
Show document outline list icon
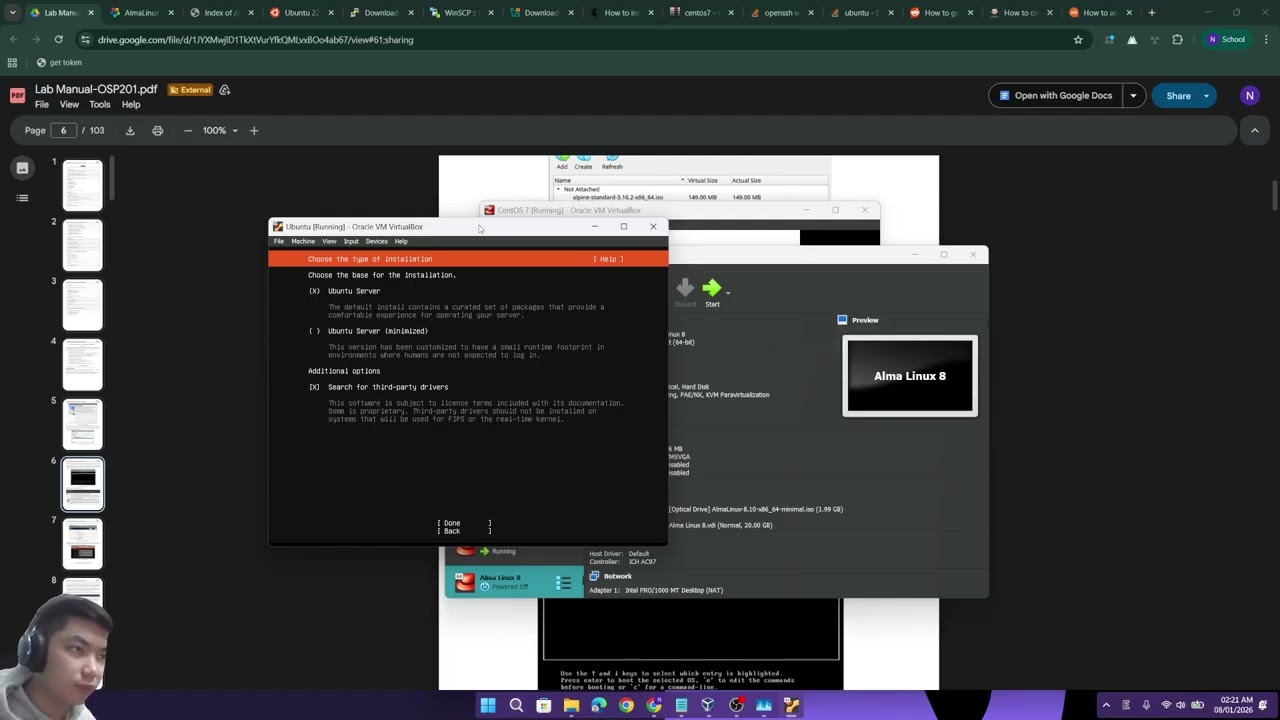pyautogui.click(x=22, y=198)
